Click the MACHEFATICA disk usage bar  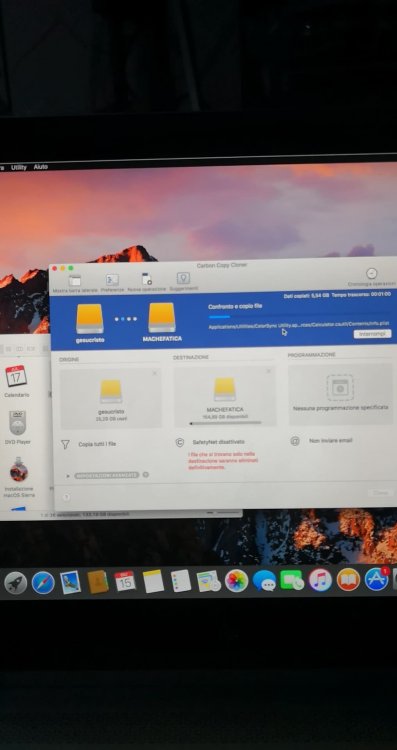coord(225,423)
